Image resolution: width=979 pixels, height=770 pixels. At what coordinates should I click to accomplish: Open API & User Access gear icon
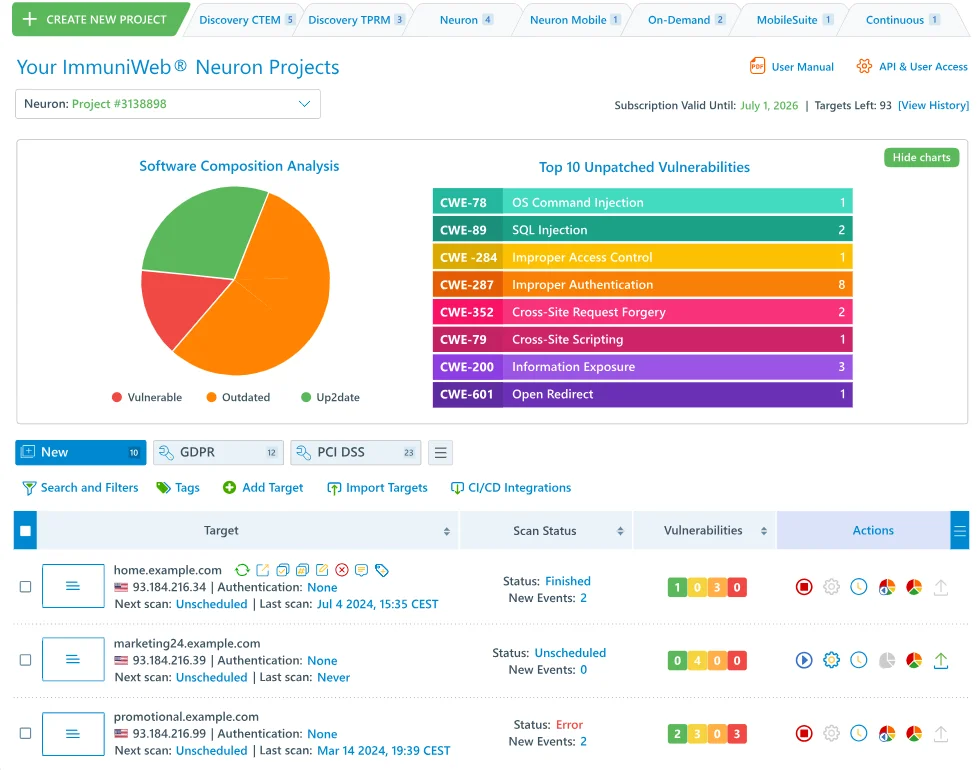[x=864, y=66]
